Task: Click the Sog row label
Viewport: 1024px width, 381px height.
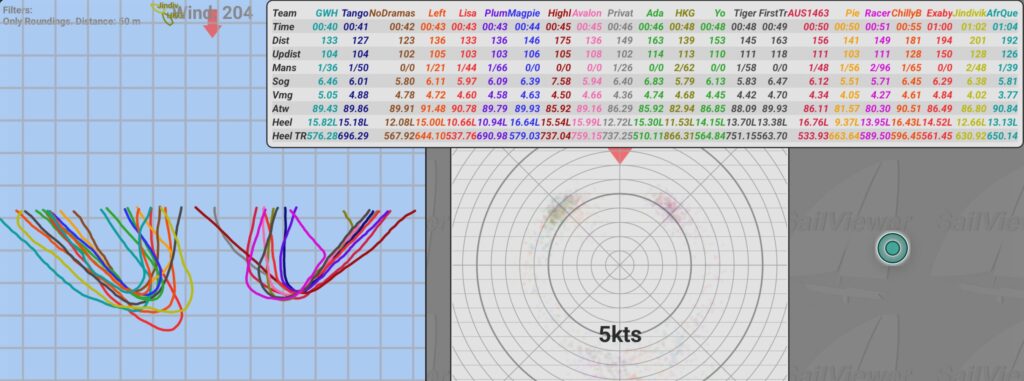Action: 281,81
